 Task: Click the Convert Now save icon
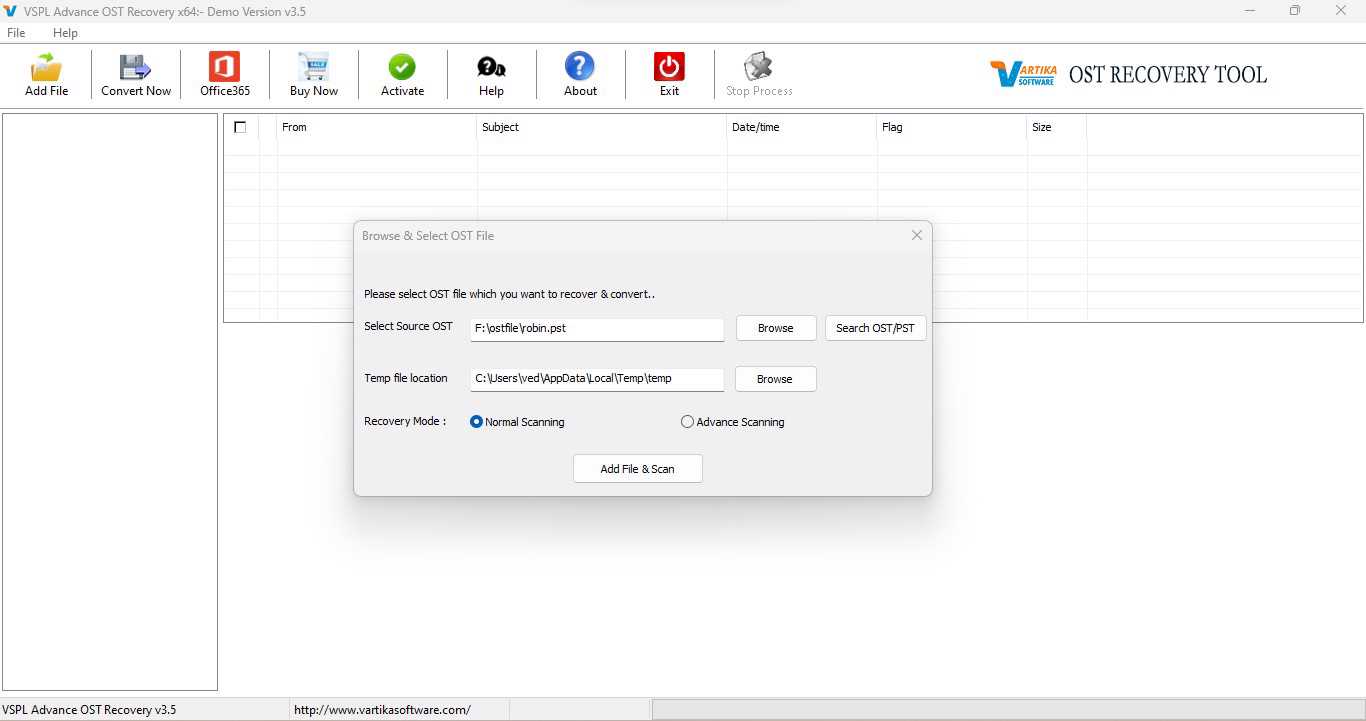(x=135, y=68)
